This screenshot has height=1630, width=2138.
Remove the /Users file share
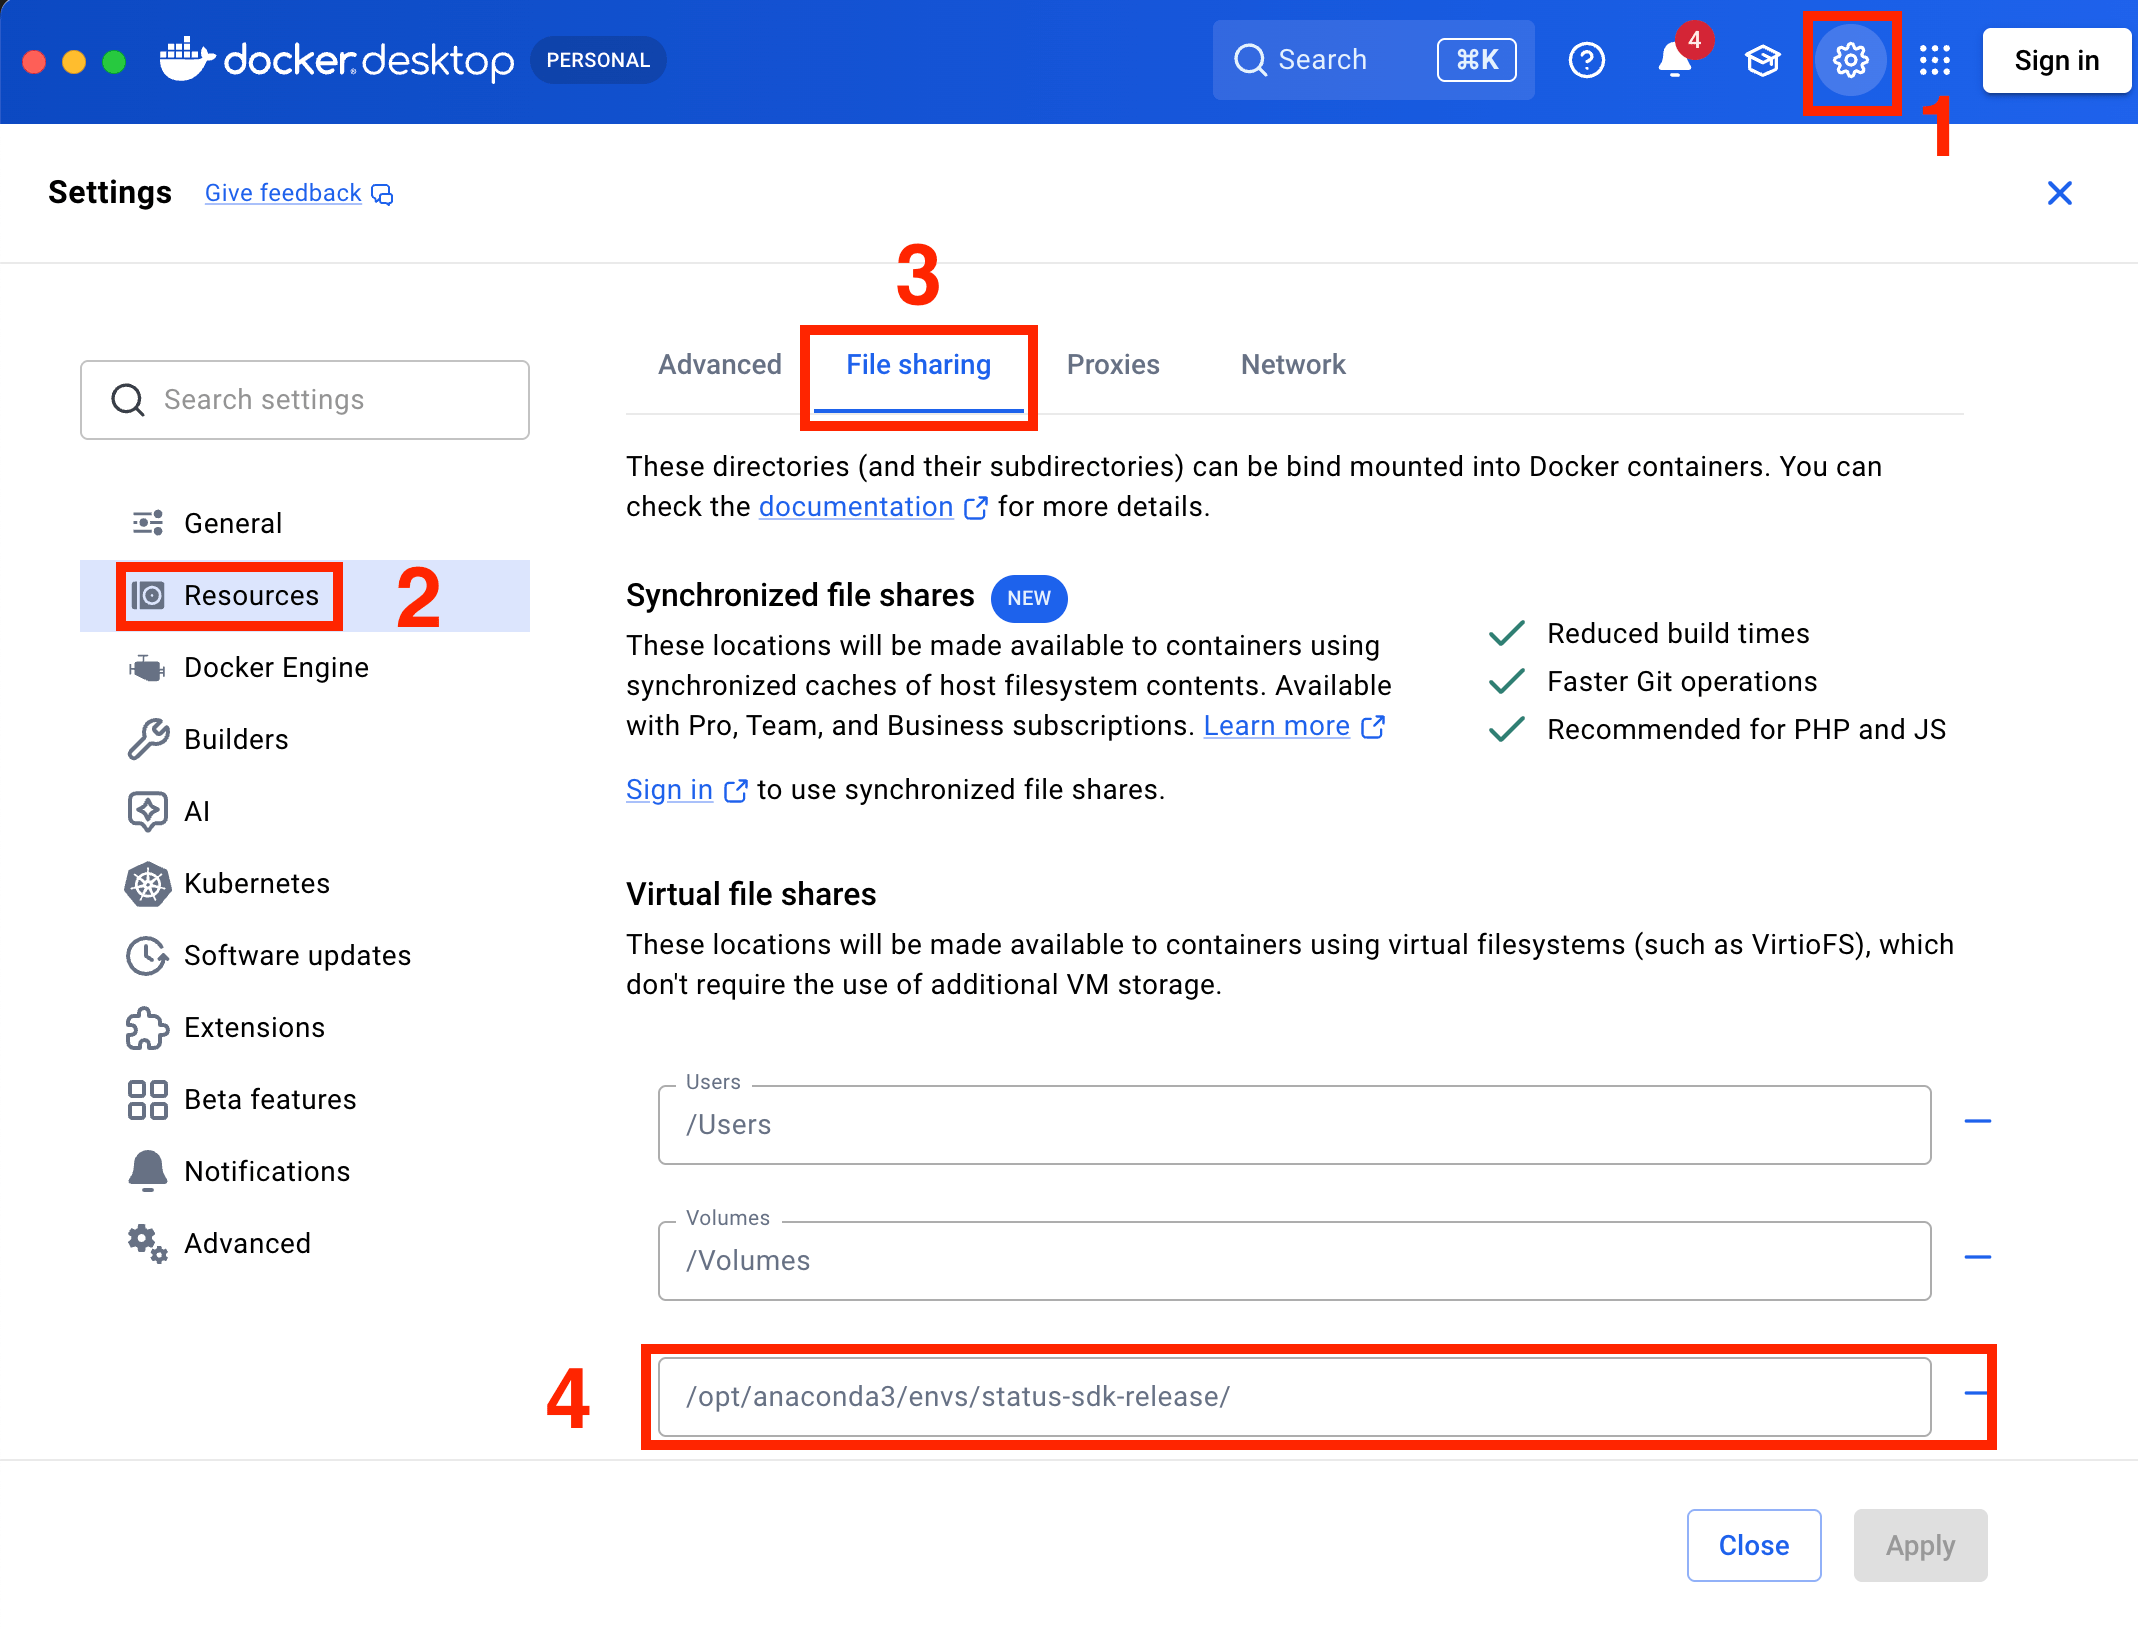[x=1978, y=1121]
